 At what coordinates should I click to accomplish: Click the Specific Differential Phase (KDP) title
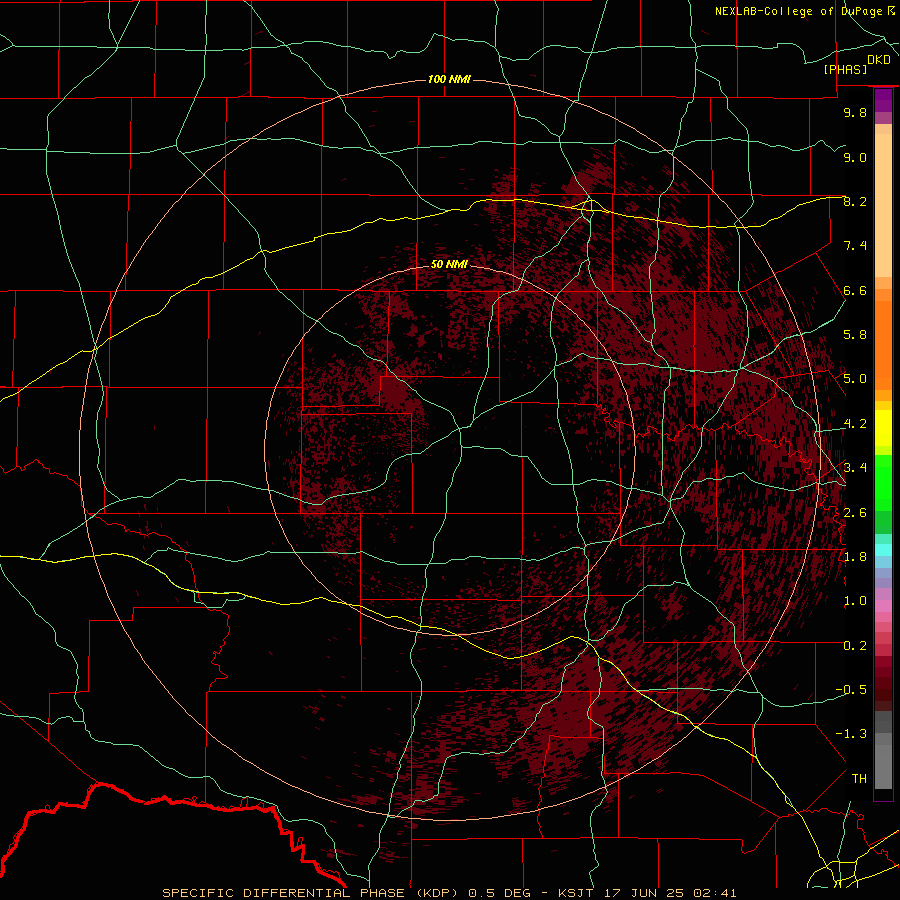[310, 893]
